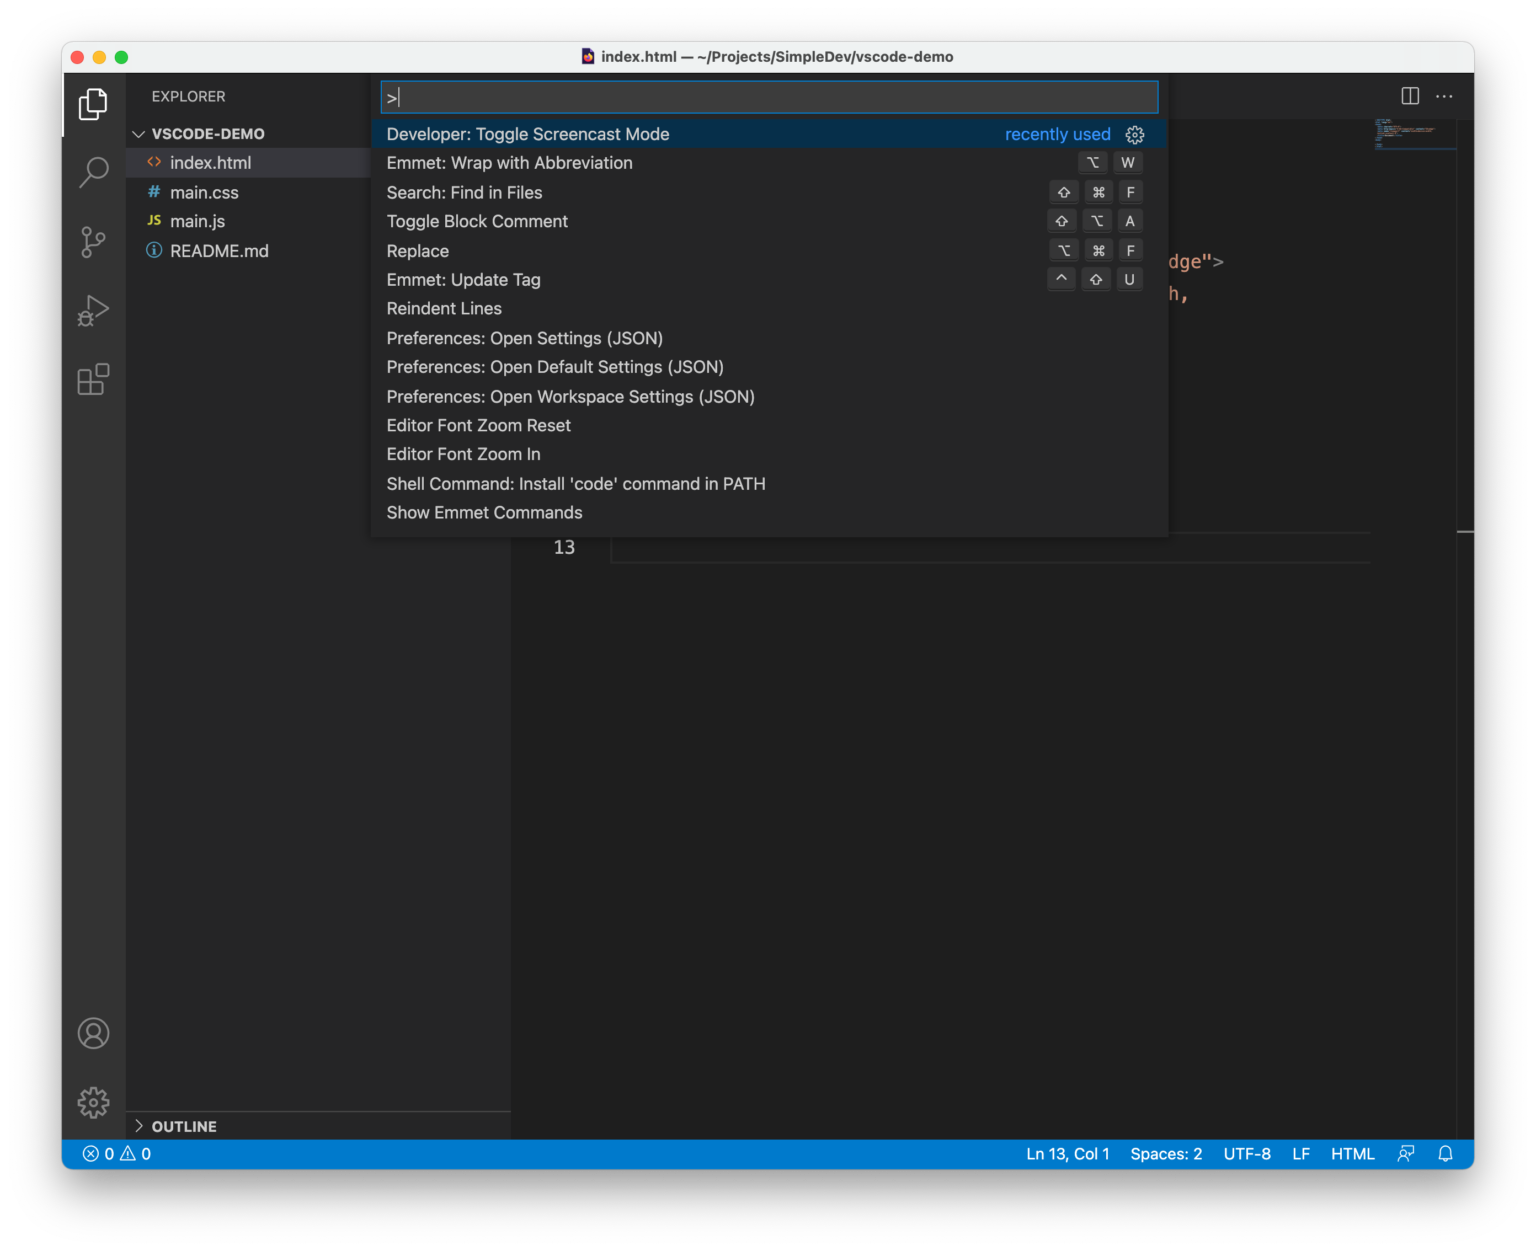Screen dimensions: 1536x1251
Task: Choose Preferences: Open Workspace Settings (JSON)
Action: 769,397
